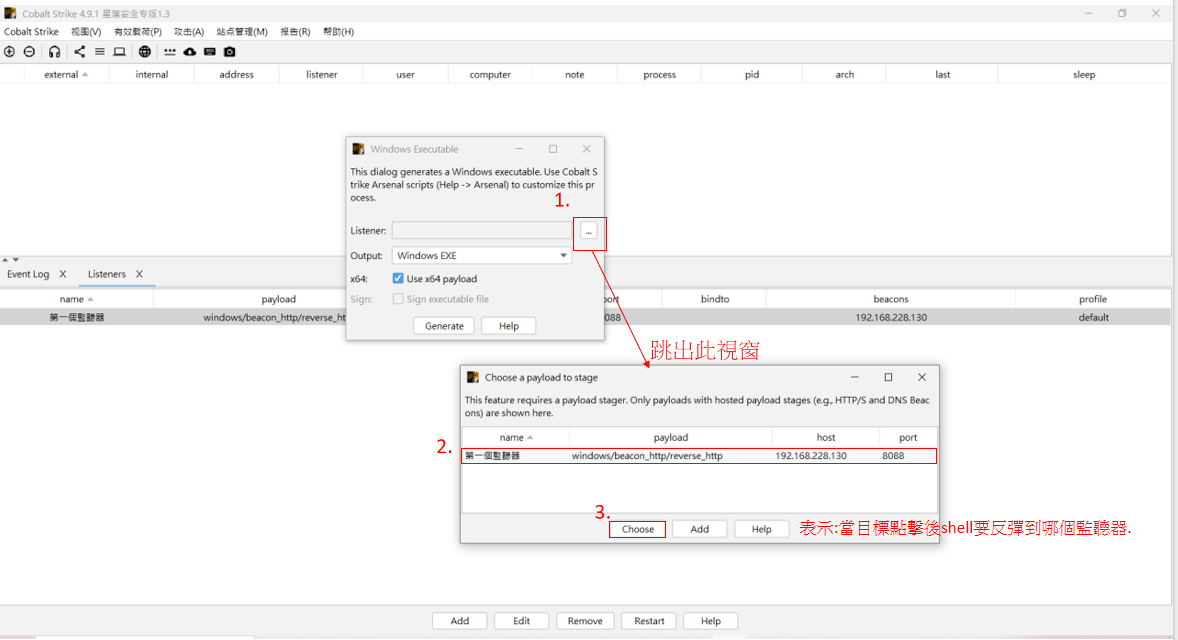
Task: Open the 帮助(H) menu
Action: pyautogui.click(x=338, y=32)
